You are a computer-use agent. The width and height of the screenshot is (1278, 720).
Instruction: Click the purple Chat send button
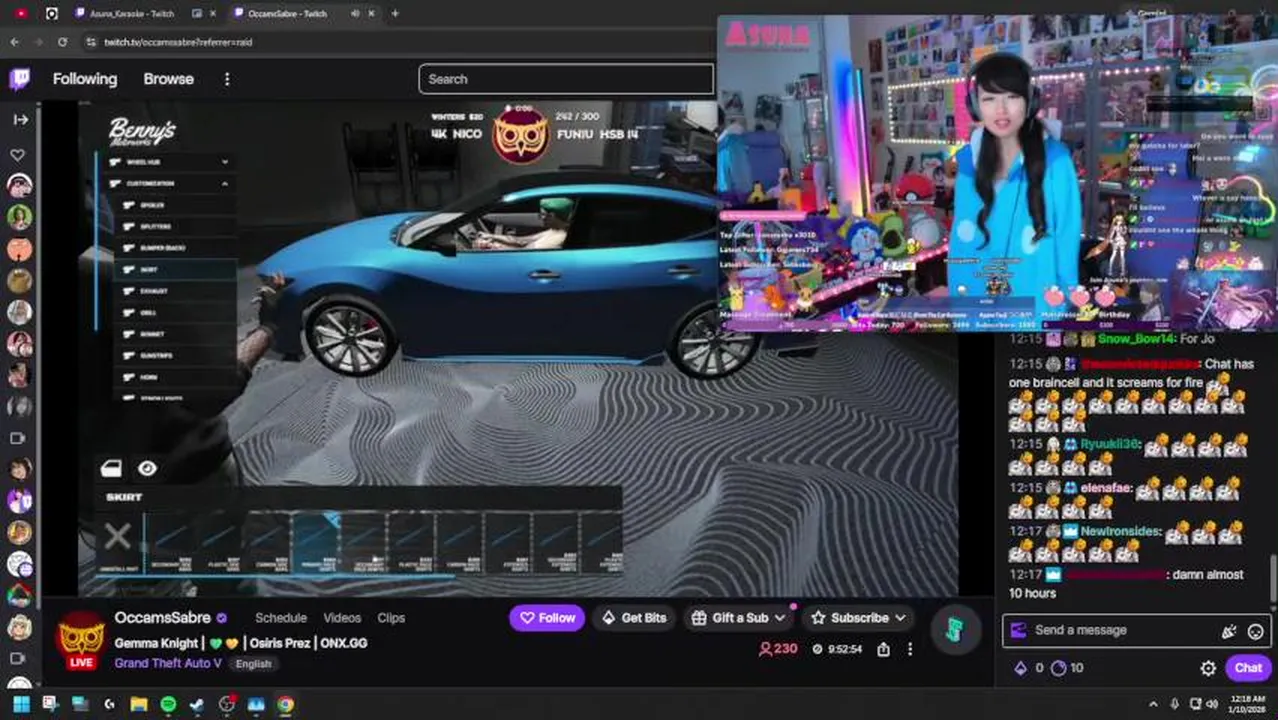tap(1248, 668)
